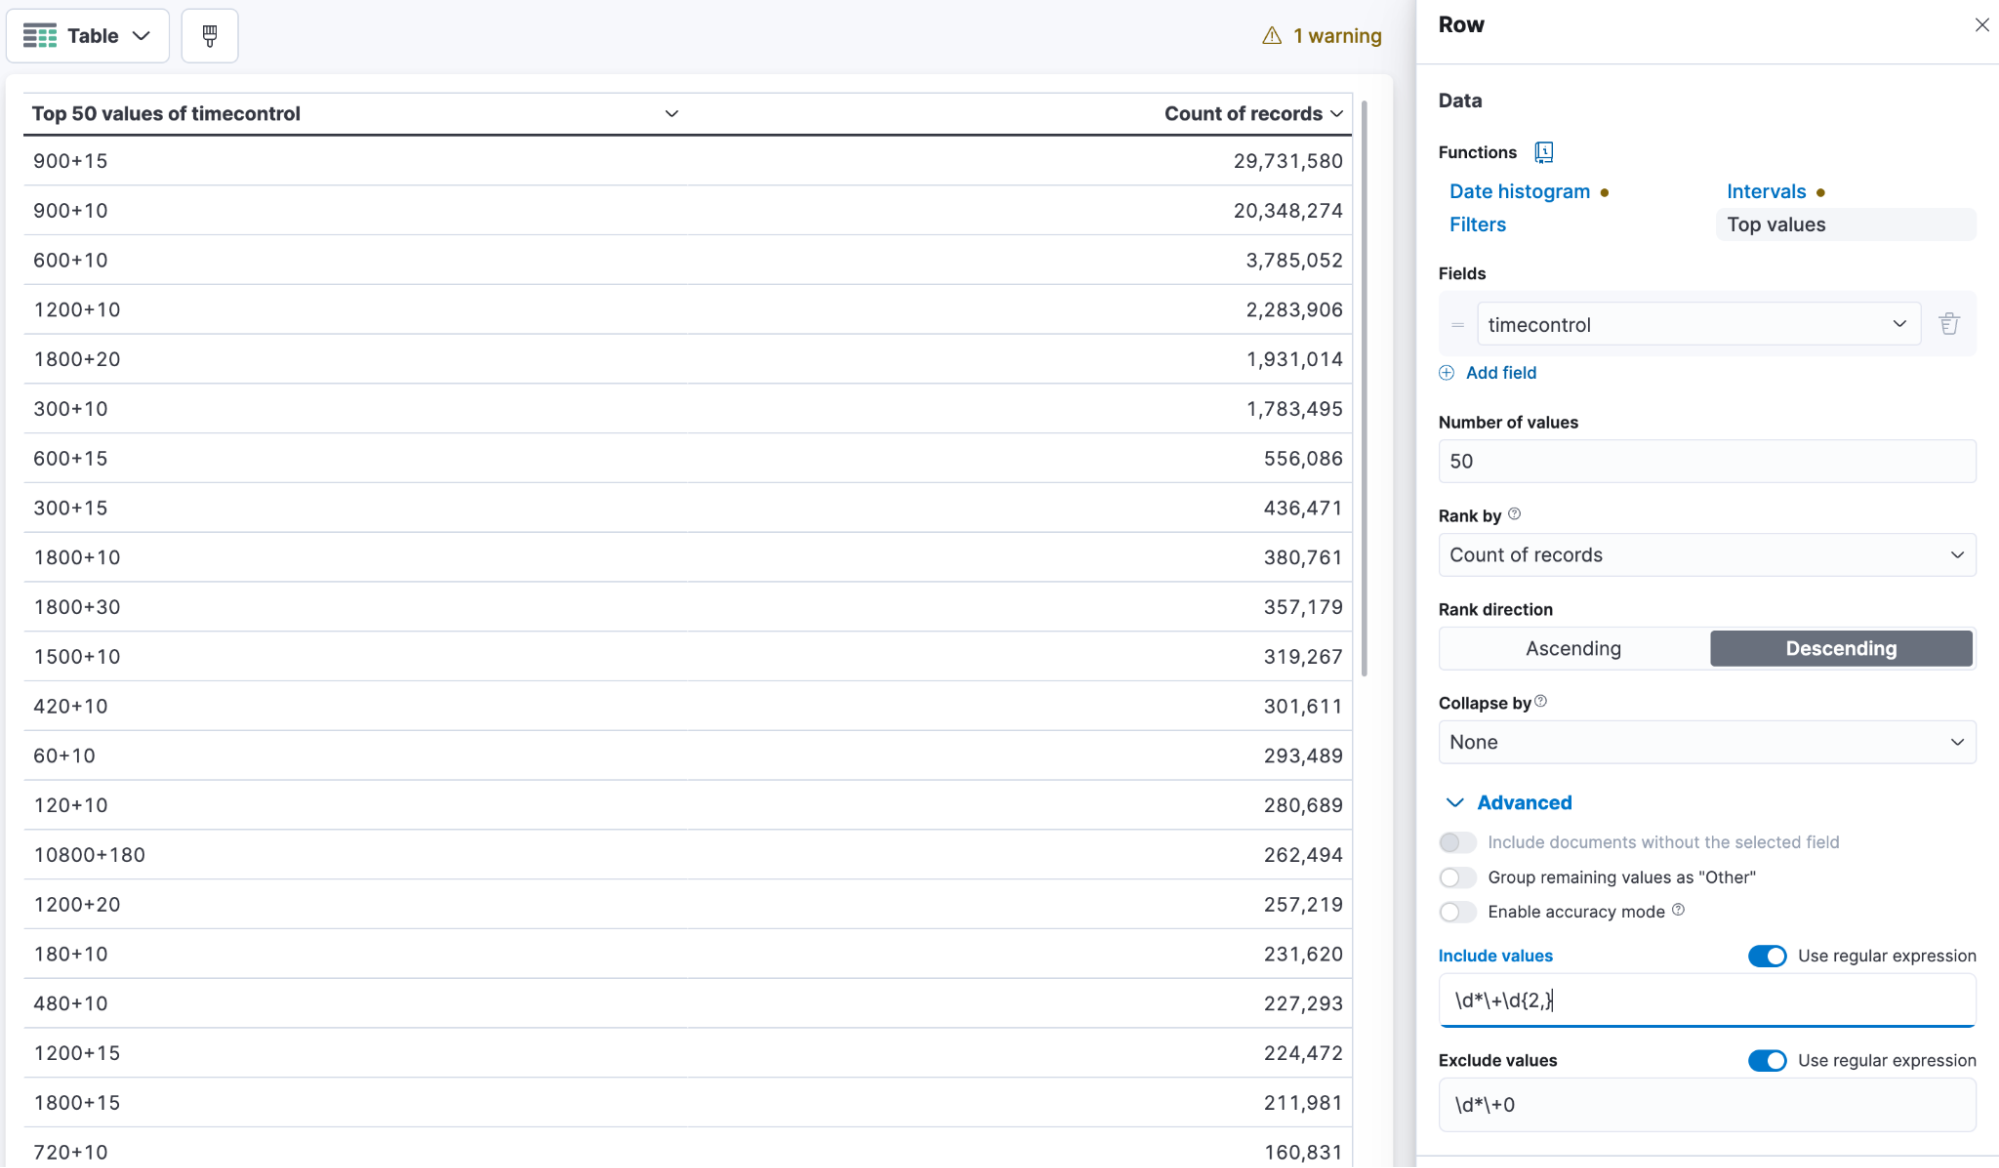
Task: Click the Functions data icon
Action: (x=1542, y=152)
